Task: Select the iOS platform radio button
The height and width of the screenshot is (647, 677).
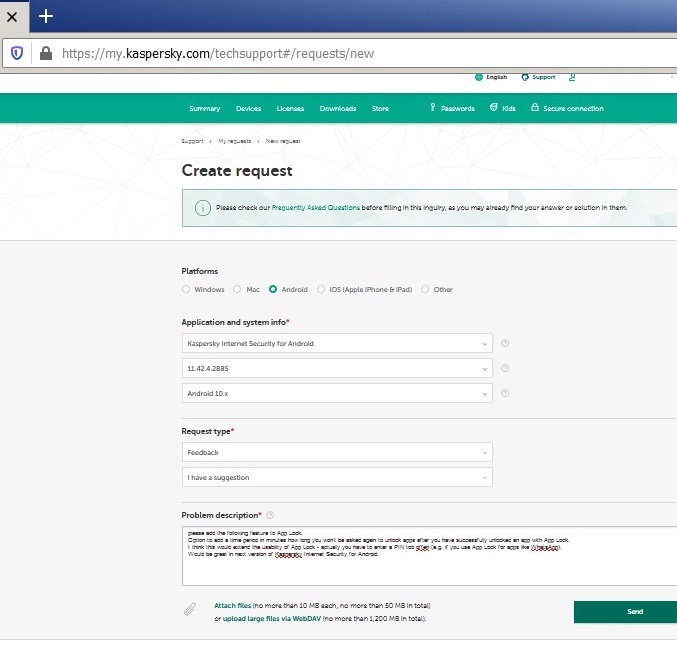Action: 321,289
